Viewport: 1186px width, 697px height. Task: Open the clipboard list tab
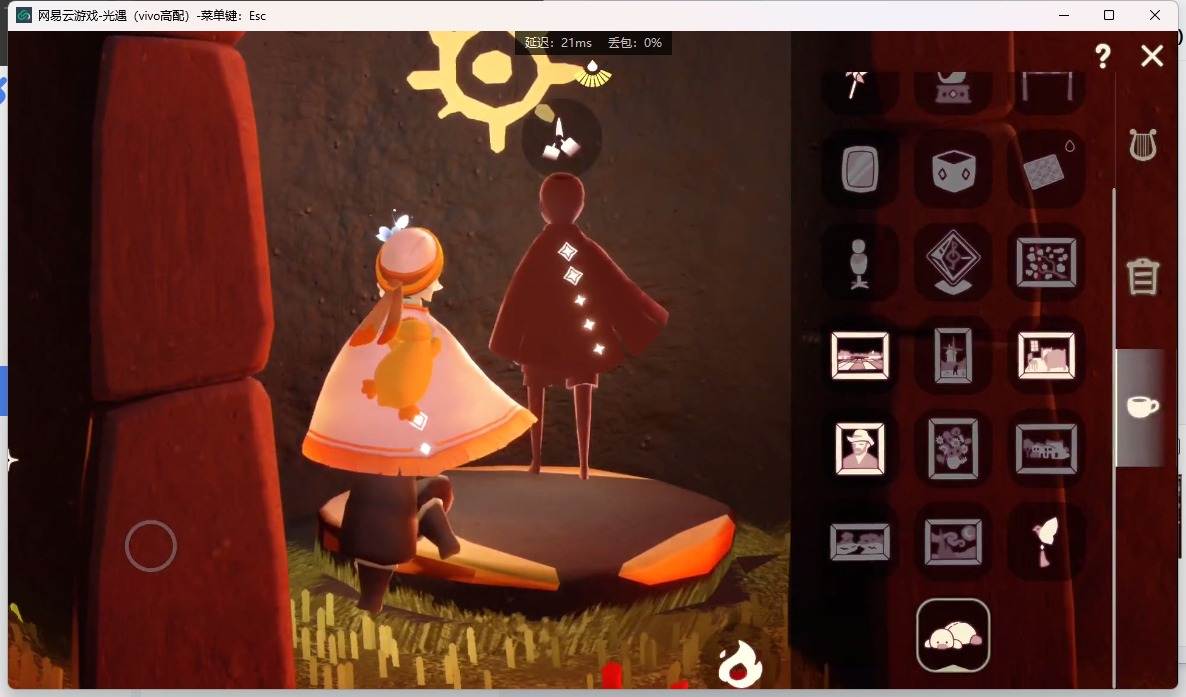tap(1143, 276)
